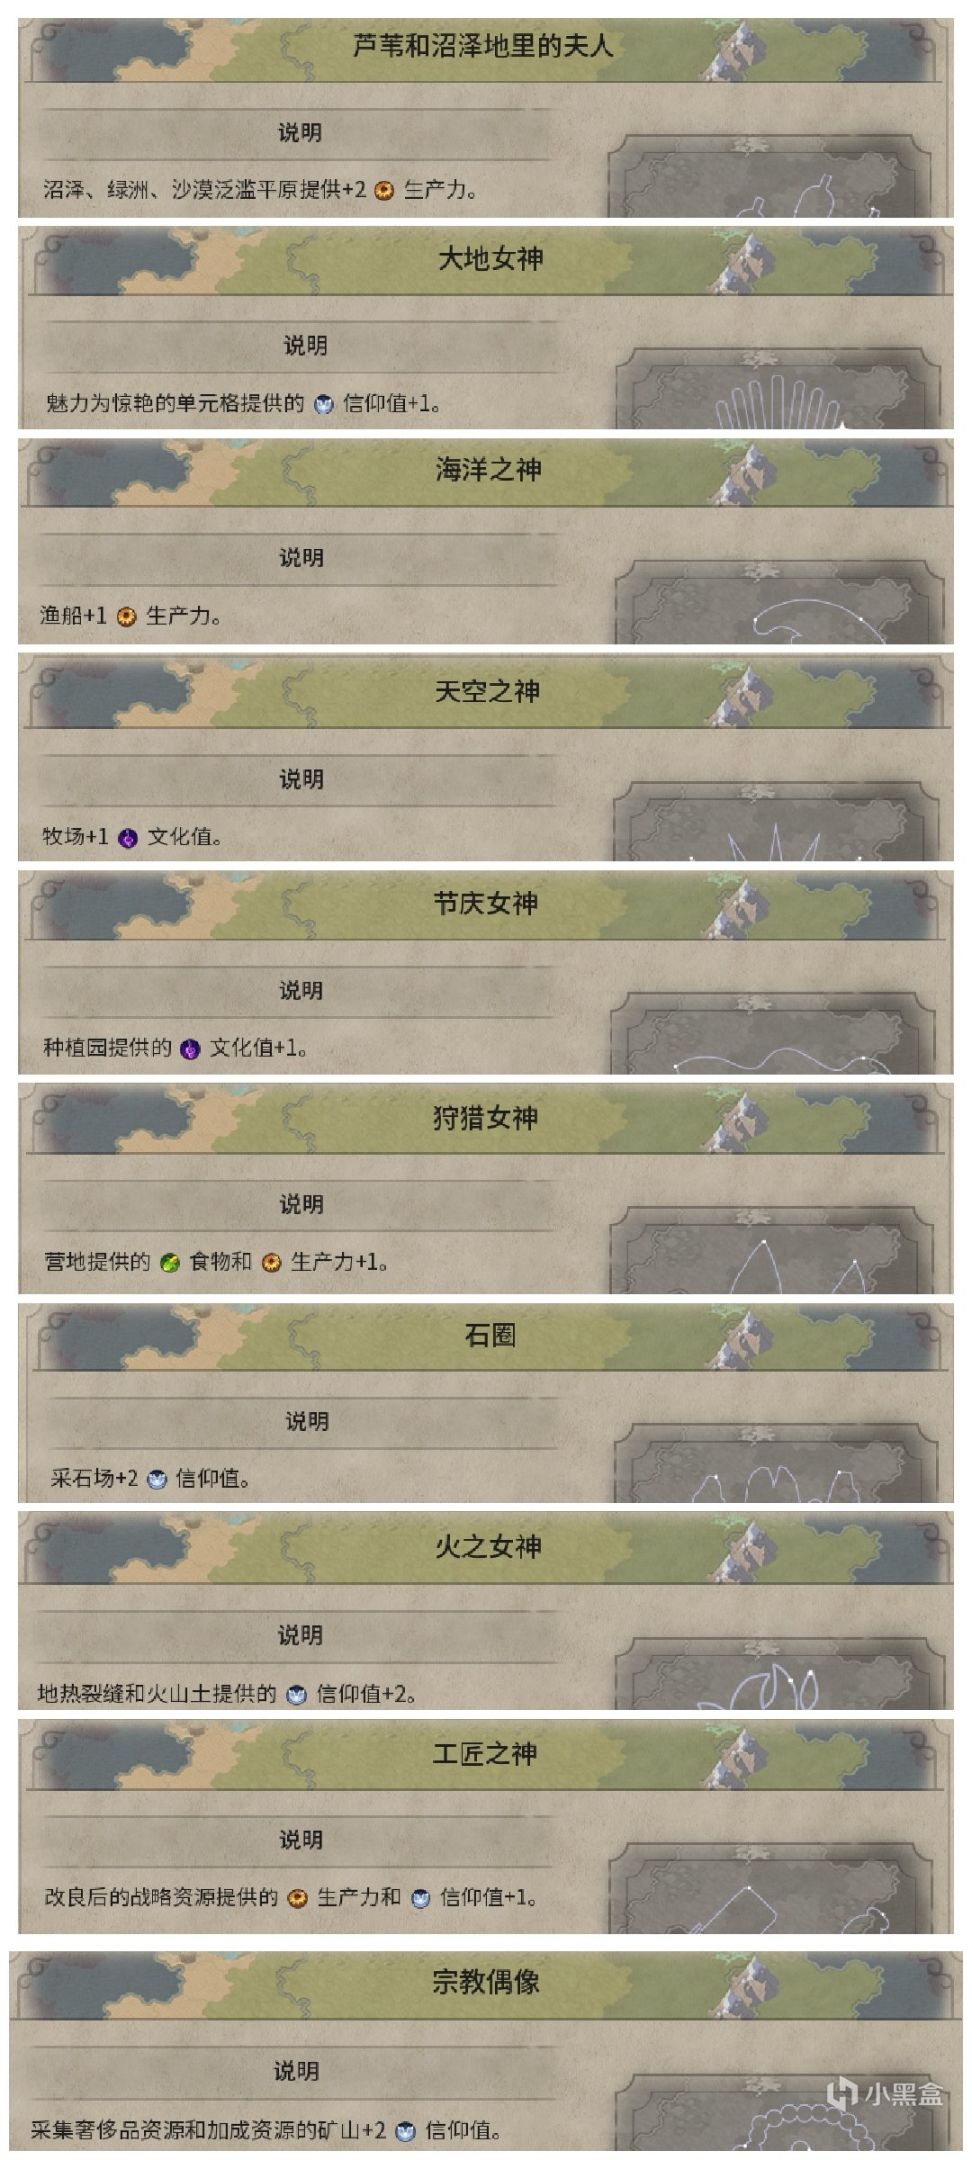
Task: Click the 石圈 constellation artwork thumbnail
Action: 775,1462
